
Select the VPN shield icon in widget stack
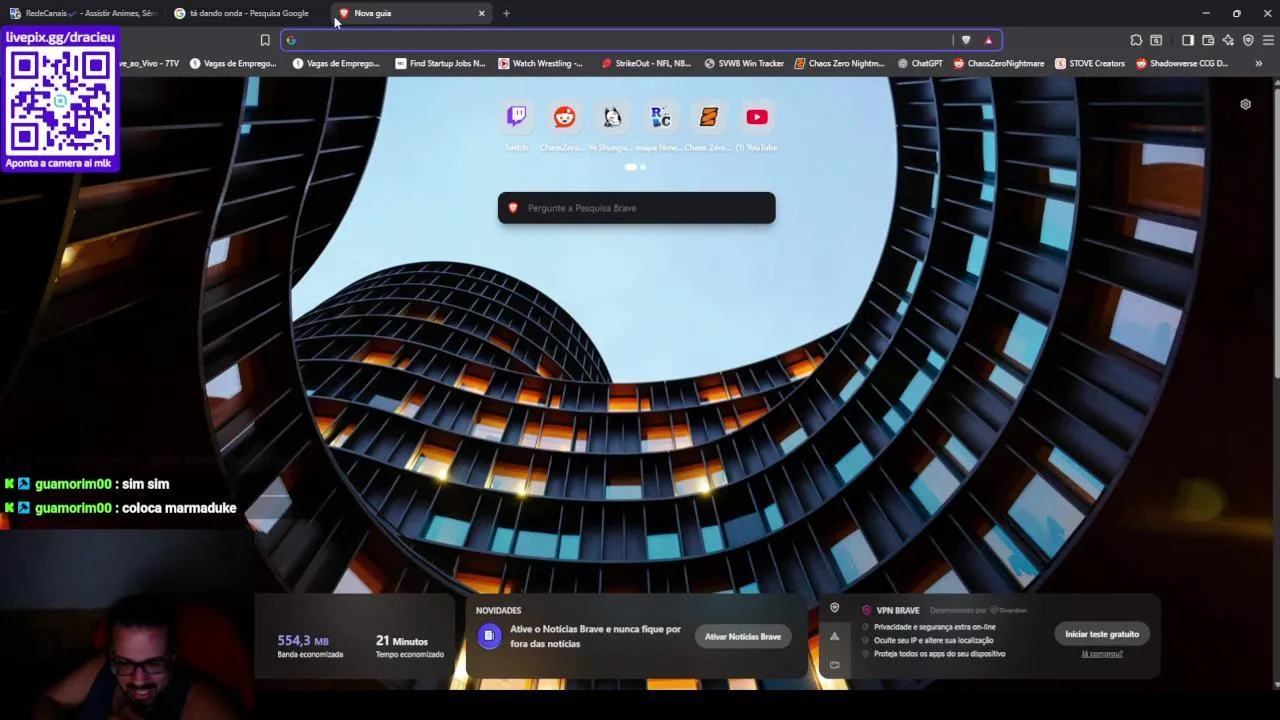[834, 608]
